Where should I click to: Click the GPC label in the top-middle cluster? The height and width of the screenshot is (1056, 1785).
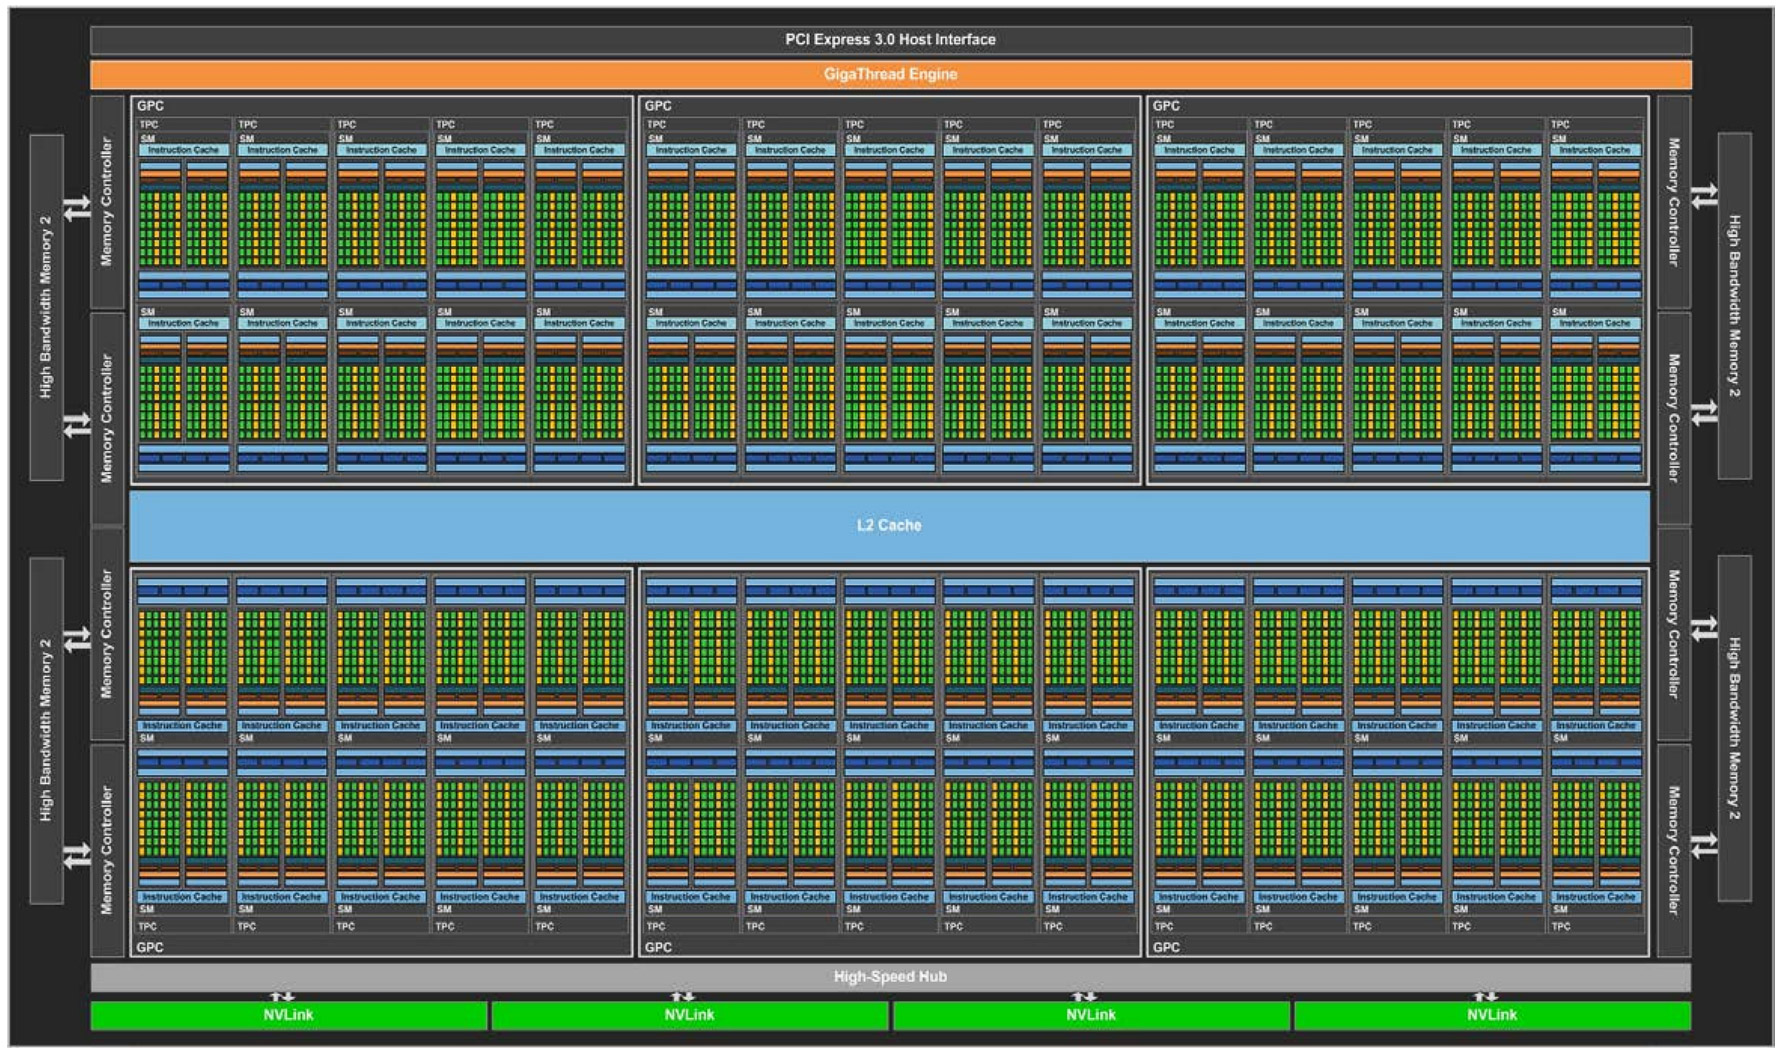(658, 106)
